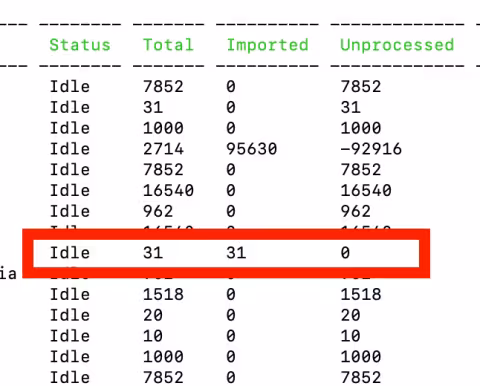Click Imported 0 in the 1518 row
480x386 pixels.
click(x=231, y=294)
